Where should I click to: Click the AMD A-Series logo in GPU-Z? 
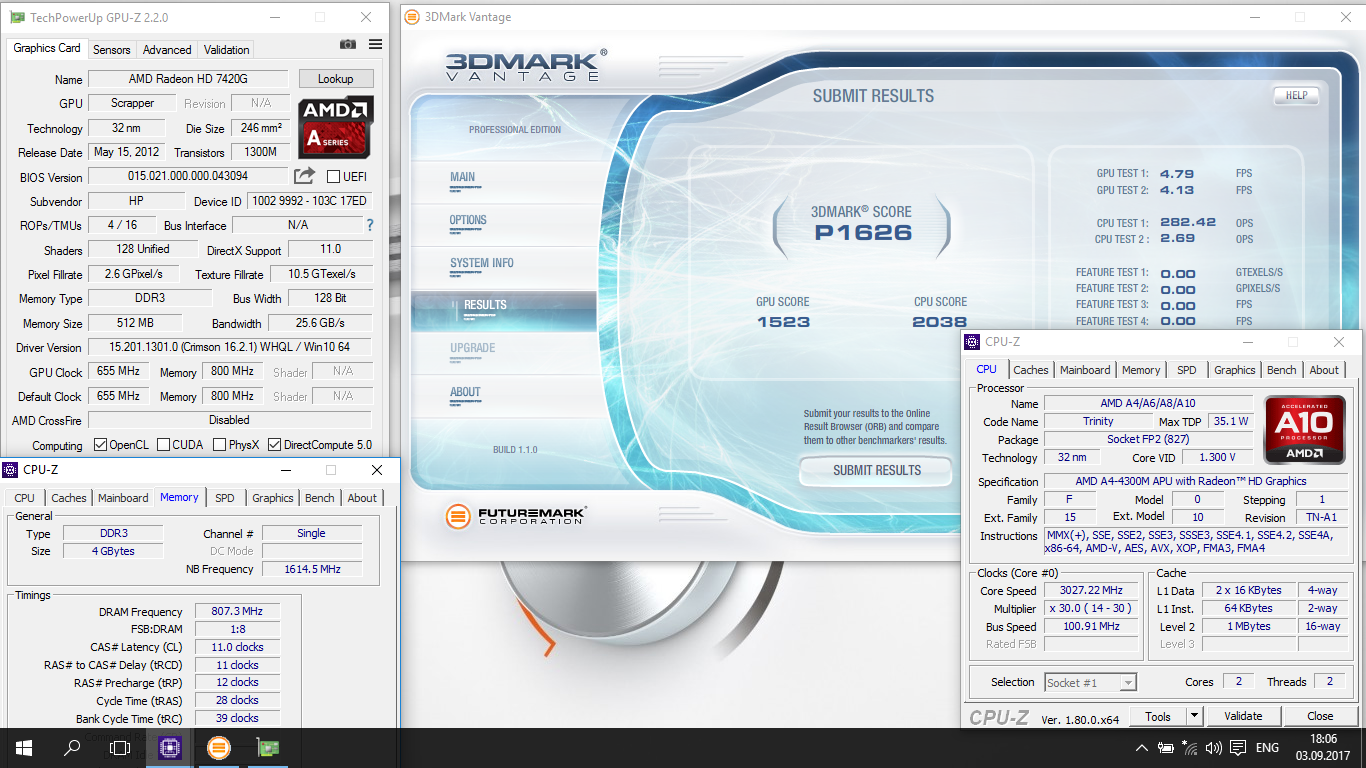click(336, 126)
